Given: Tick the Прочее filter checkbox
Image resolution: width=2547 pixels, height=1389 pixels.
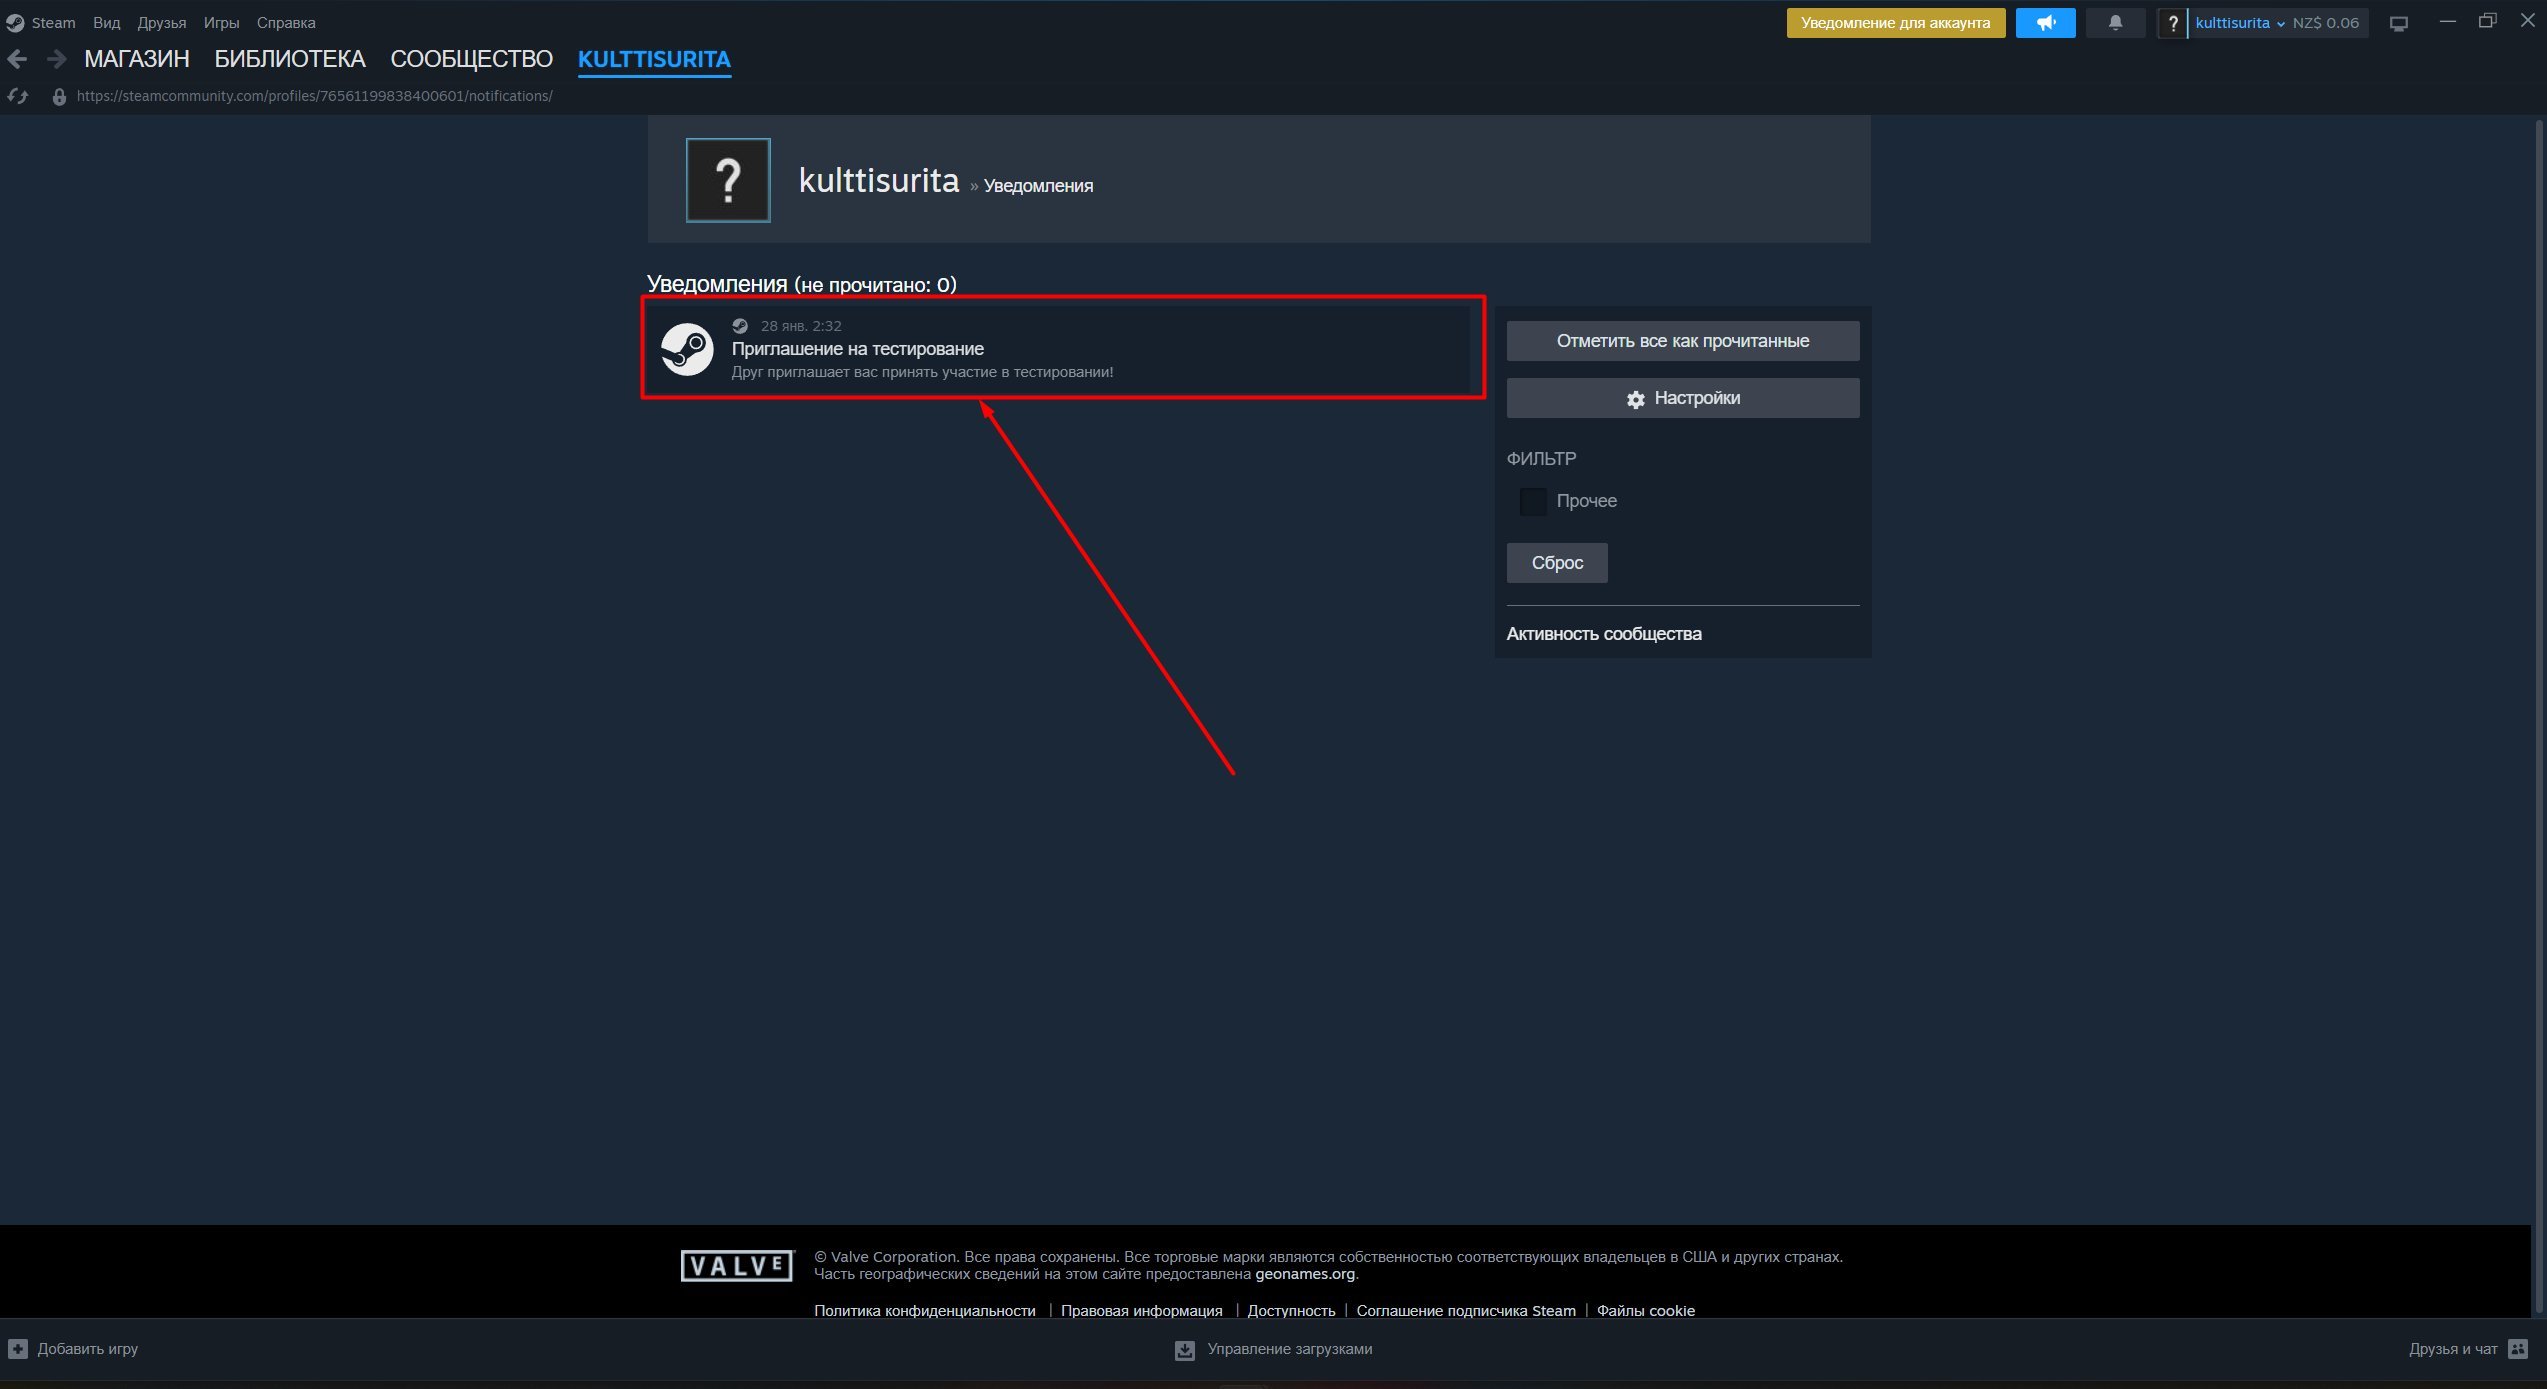Looking at the screenshot, I should [1533, 501].
